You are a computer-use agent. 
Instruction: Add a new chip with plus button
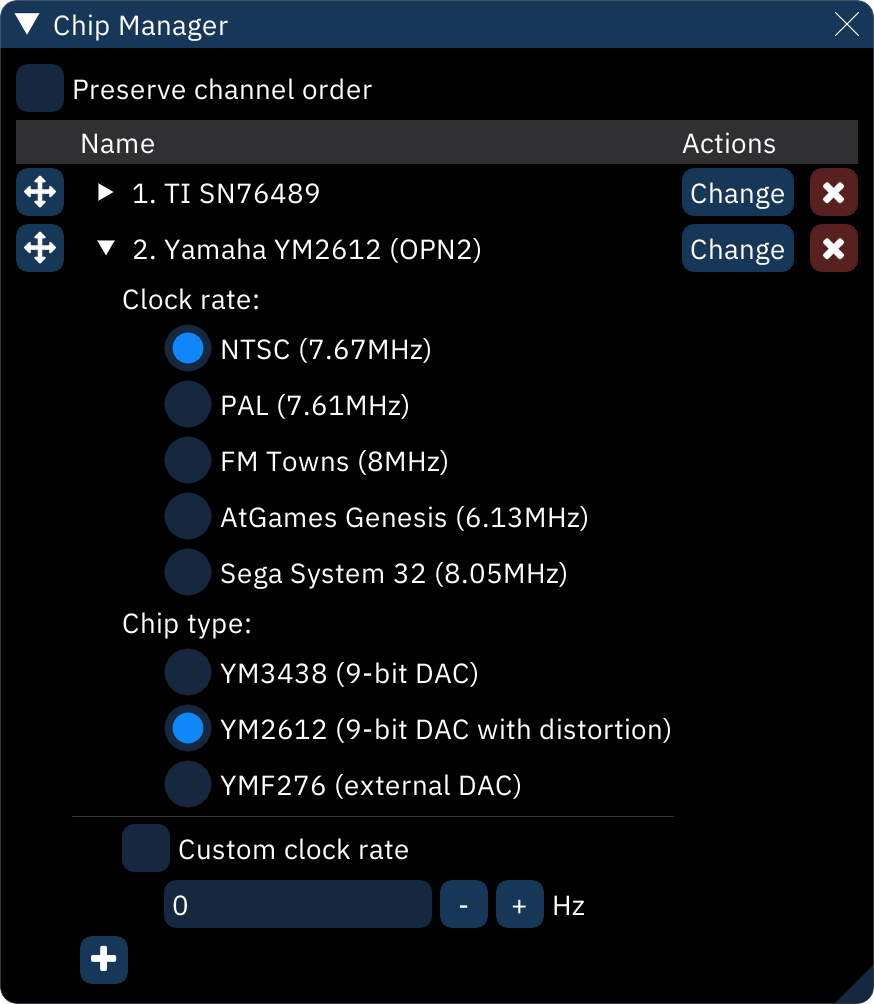pyautogui.click(x=104, y=960)
